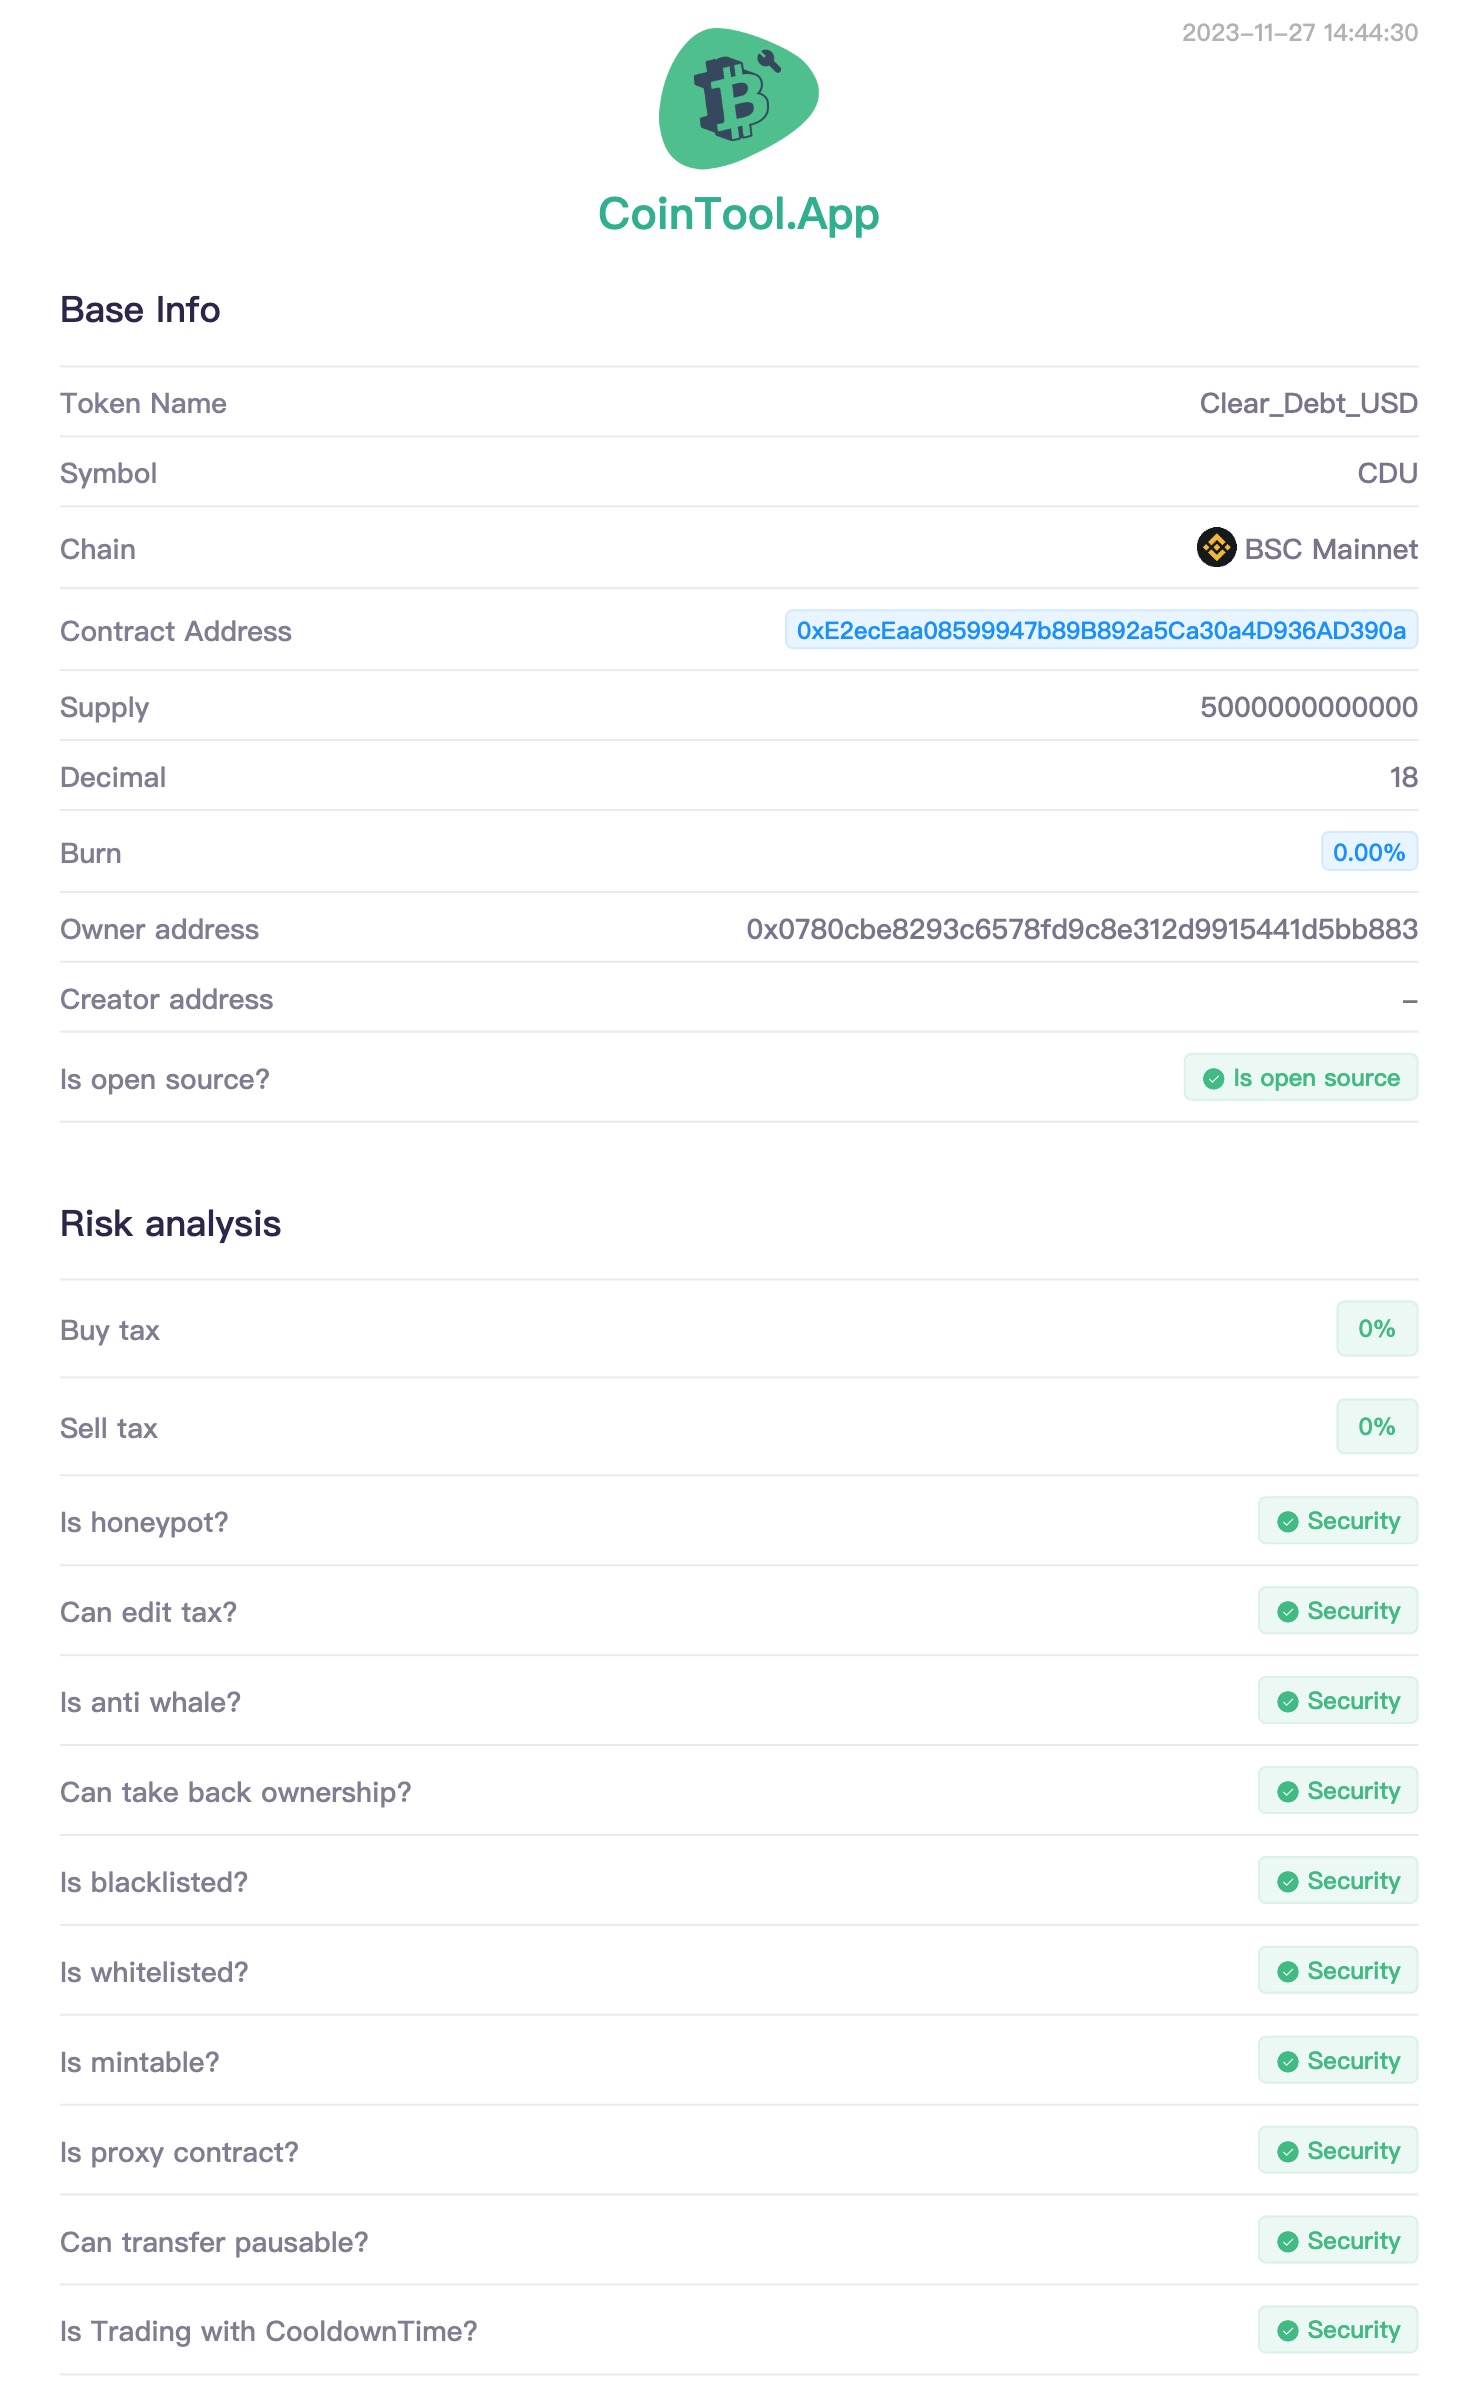Screen dimensions: 1480x2389
Task: Click the Is blacklisted Security check icon
Action: pyautogui.click(x=1288, y=1882)
